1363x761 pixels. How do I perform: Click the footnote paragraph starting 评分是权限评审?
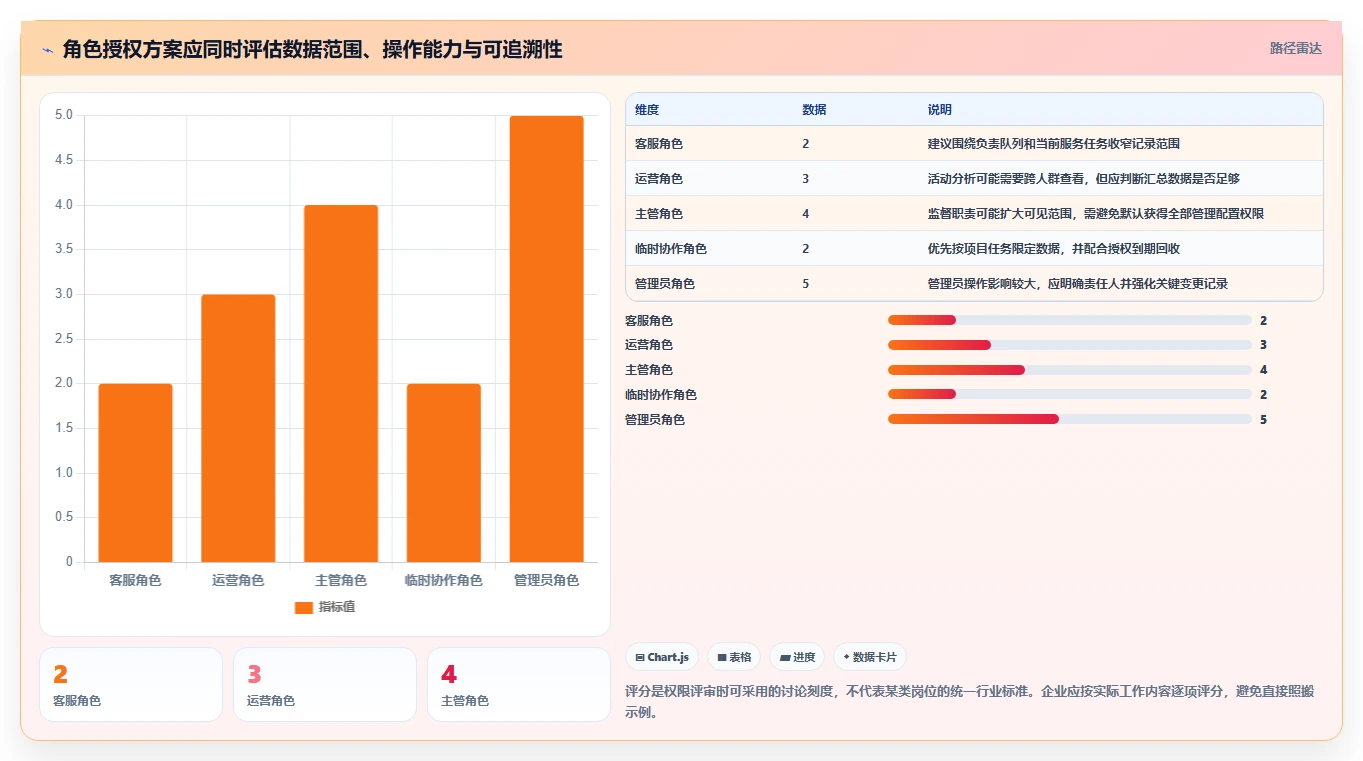tap(968, 703)
